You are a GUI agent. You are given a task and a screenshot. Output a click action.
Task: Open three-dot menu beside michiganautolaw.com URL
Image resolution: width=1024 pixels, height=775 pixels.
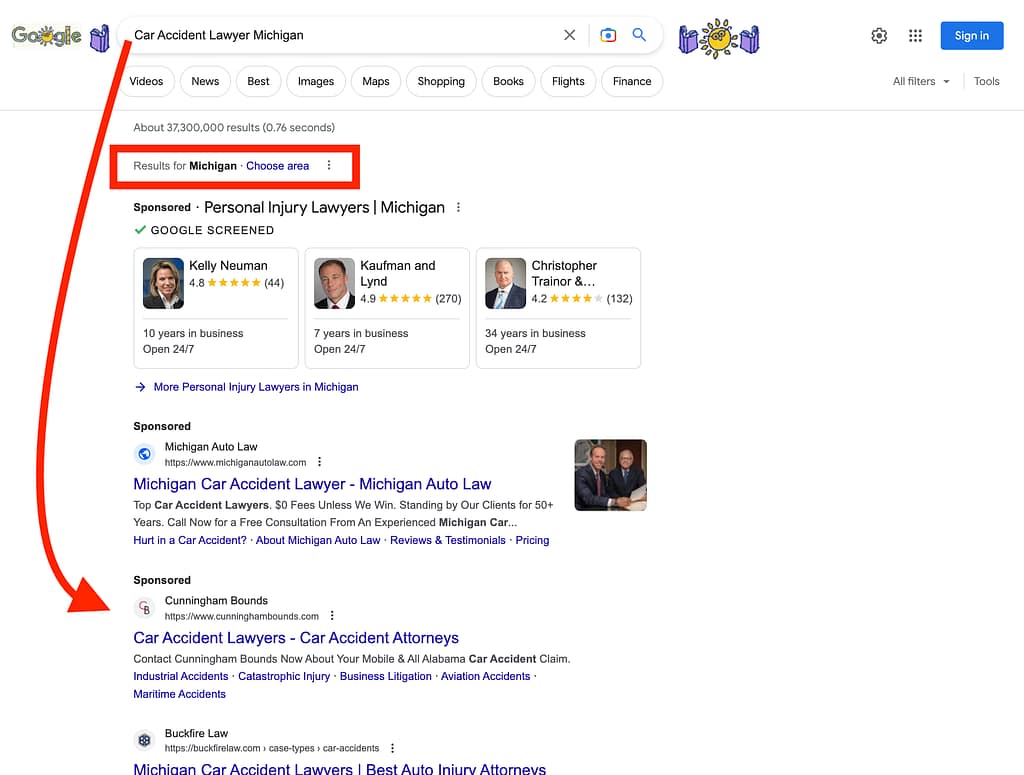pos(319,462)
